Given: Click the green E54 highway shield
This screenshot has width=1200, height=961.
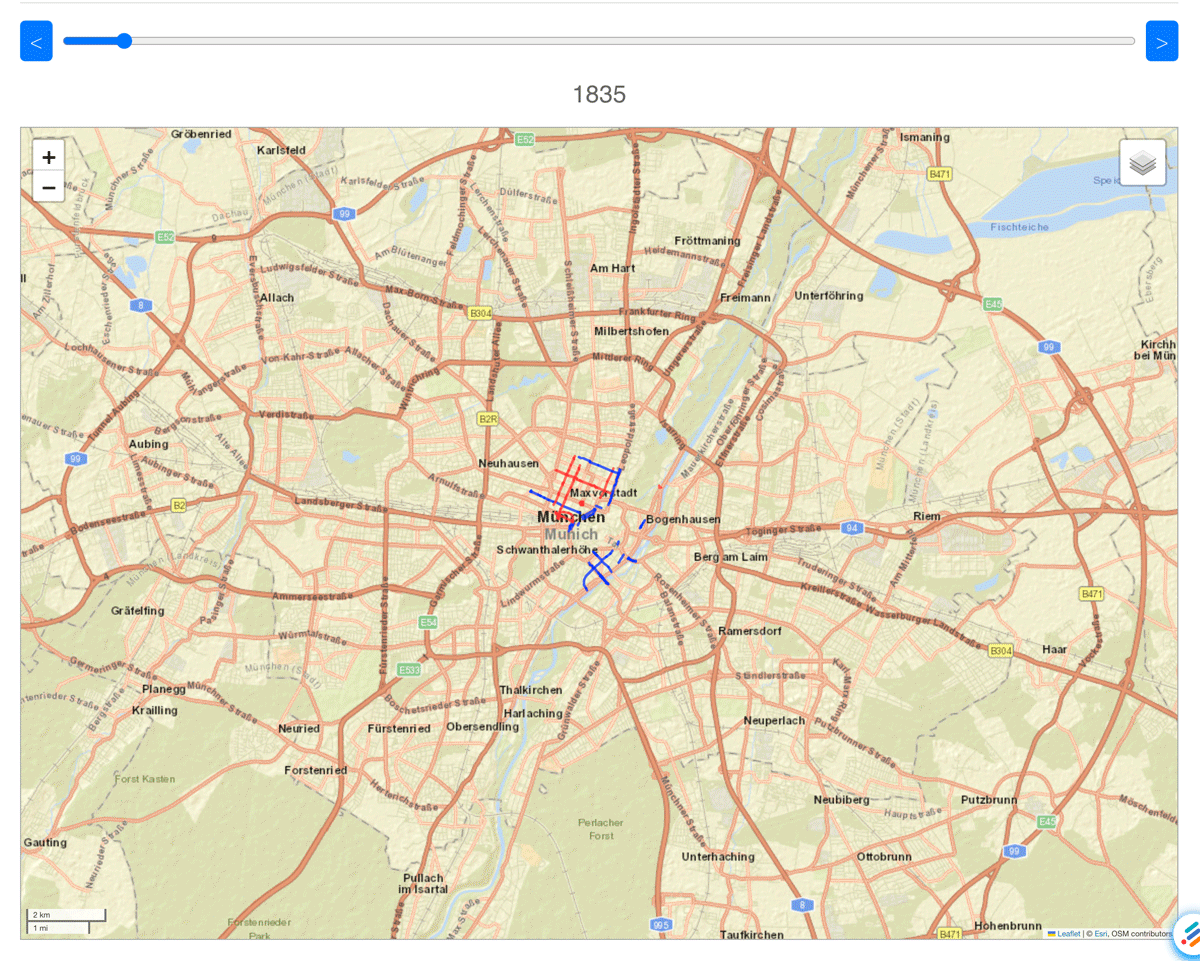Looking at the screenshot, I should pyautogui.click(x=428, y=622).
